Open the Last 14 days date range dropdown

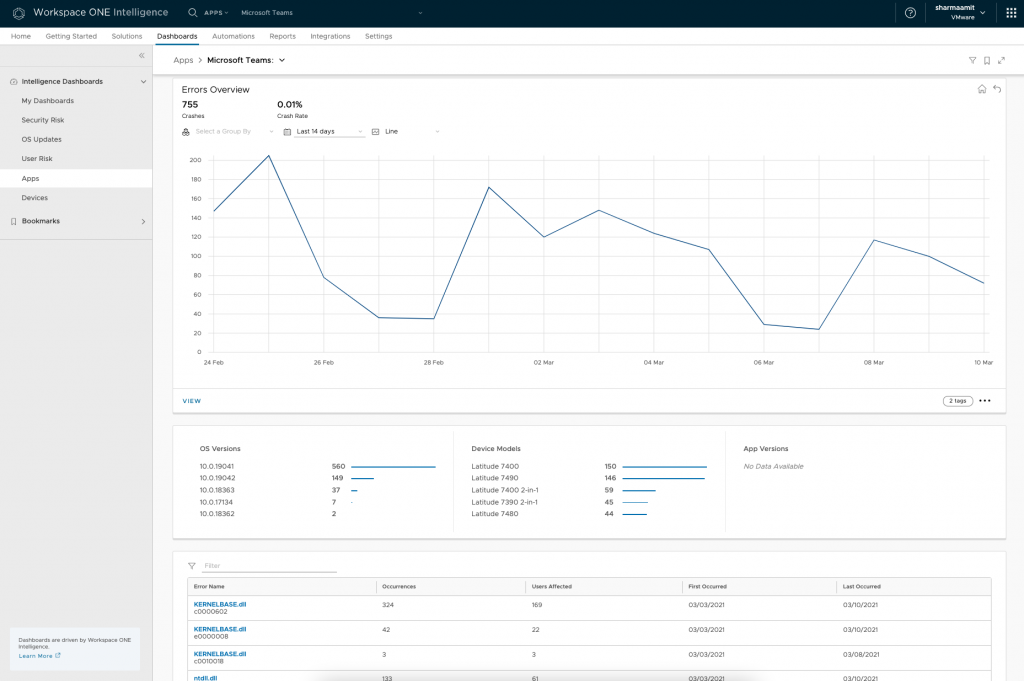point(325,131)
